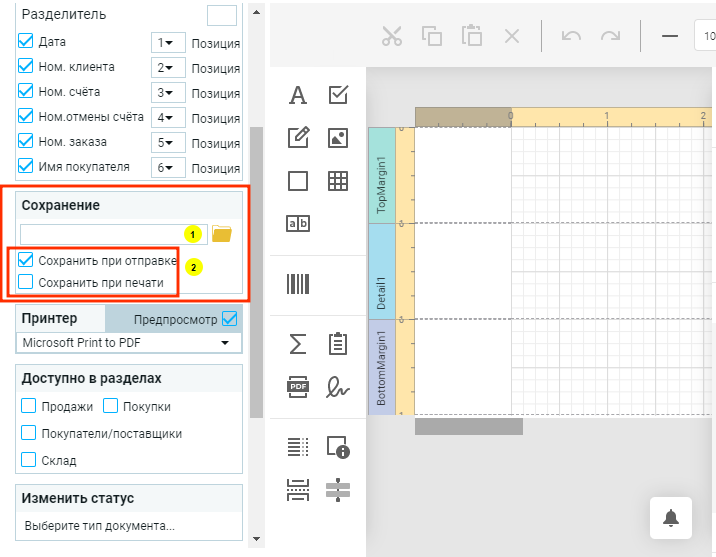This screenshot has width=716, height=557.
Task: Select the Detail1 band tab
Action: coord(381,271)
